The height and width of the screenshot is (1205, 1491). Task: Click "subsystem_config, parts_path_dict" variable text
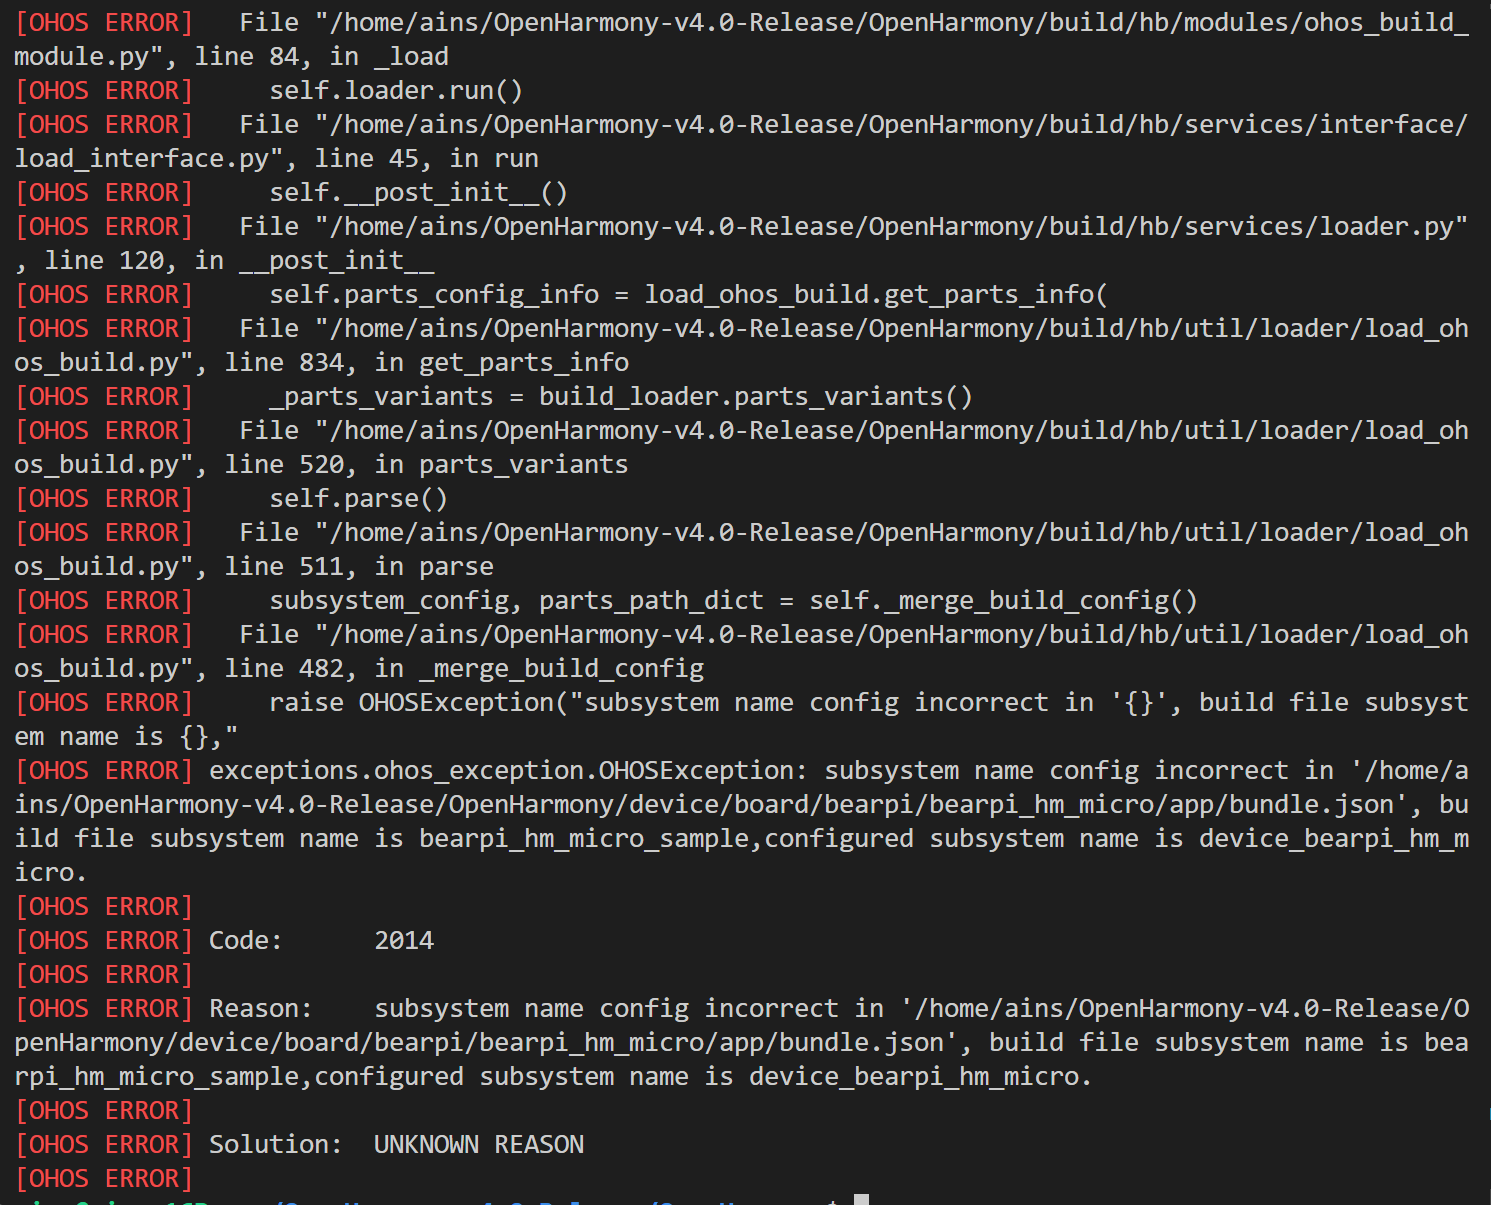coord(516,601)
